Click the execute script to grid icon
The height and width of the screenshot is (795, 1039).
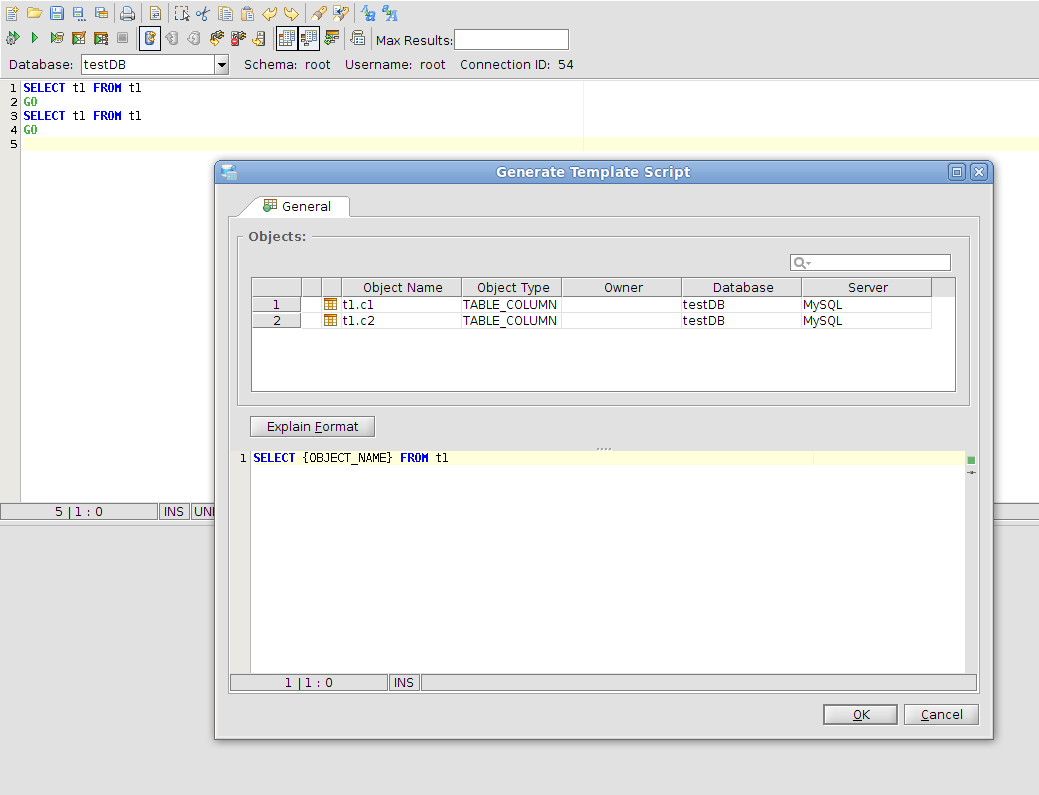tap(79, 38)
